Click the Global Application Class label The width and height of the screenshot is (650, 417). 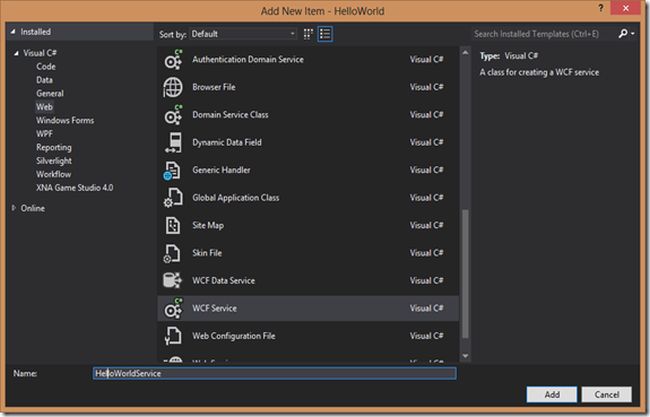[x=235, y=198]
